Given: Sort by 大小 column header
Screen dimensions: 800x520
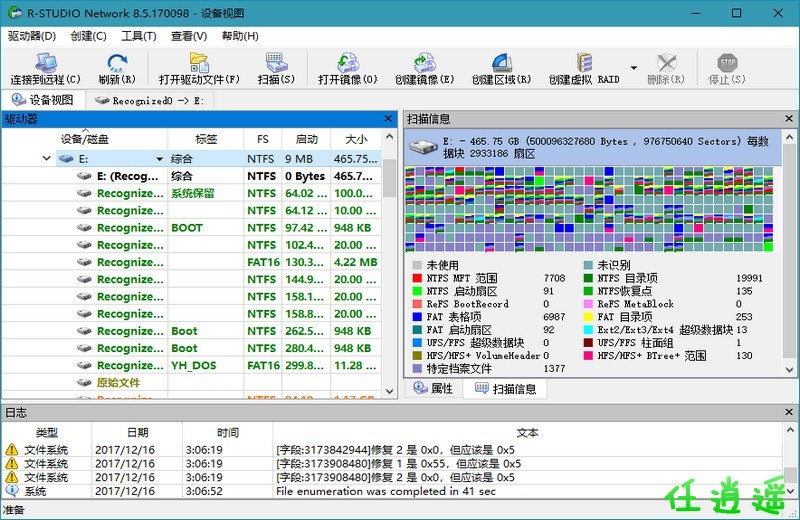Looking at the screenshot, I should coord(356,139).
